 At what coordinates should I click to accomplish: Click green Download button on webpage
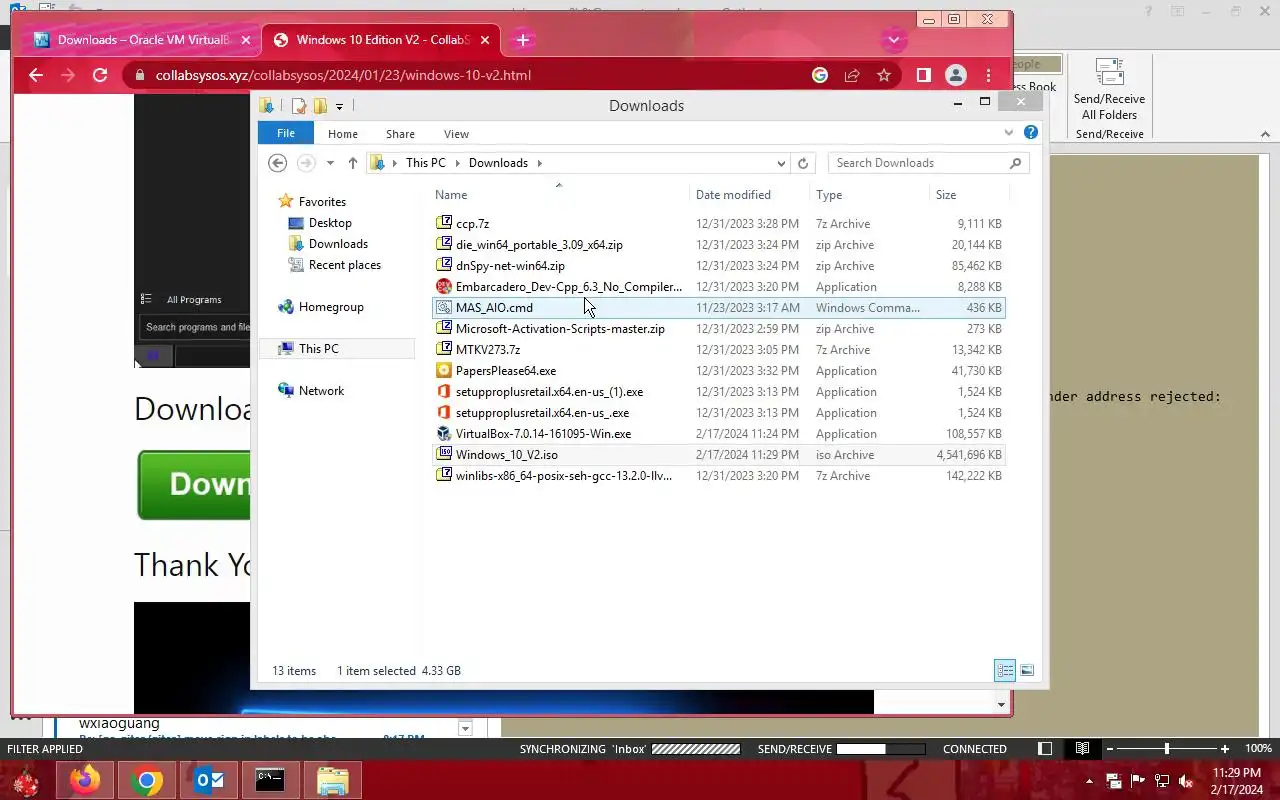point(194,484)
